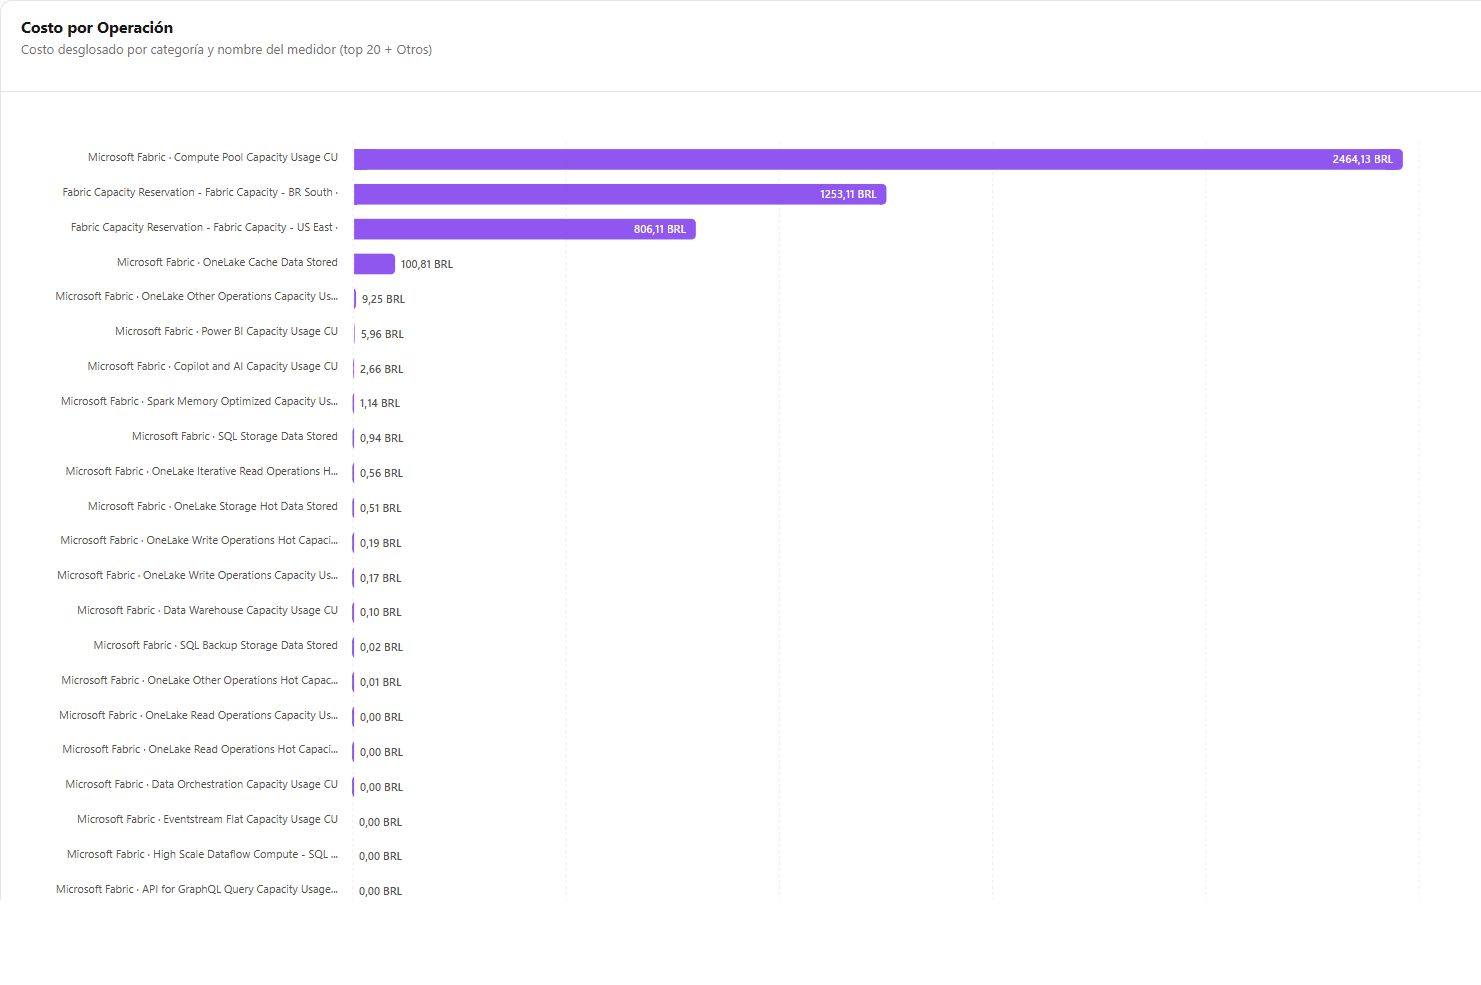This screenshot has height=985, width=1481.
Task: Click label 'Microsoft Fabric · Power BI Capacity Usage CU'
Action: (226, 332)
